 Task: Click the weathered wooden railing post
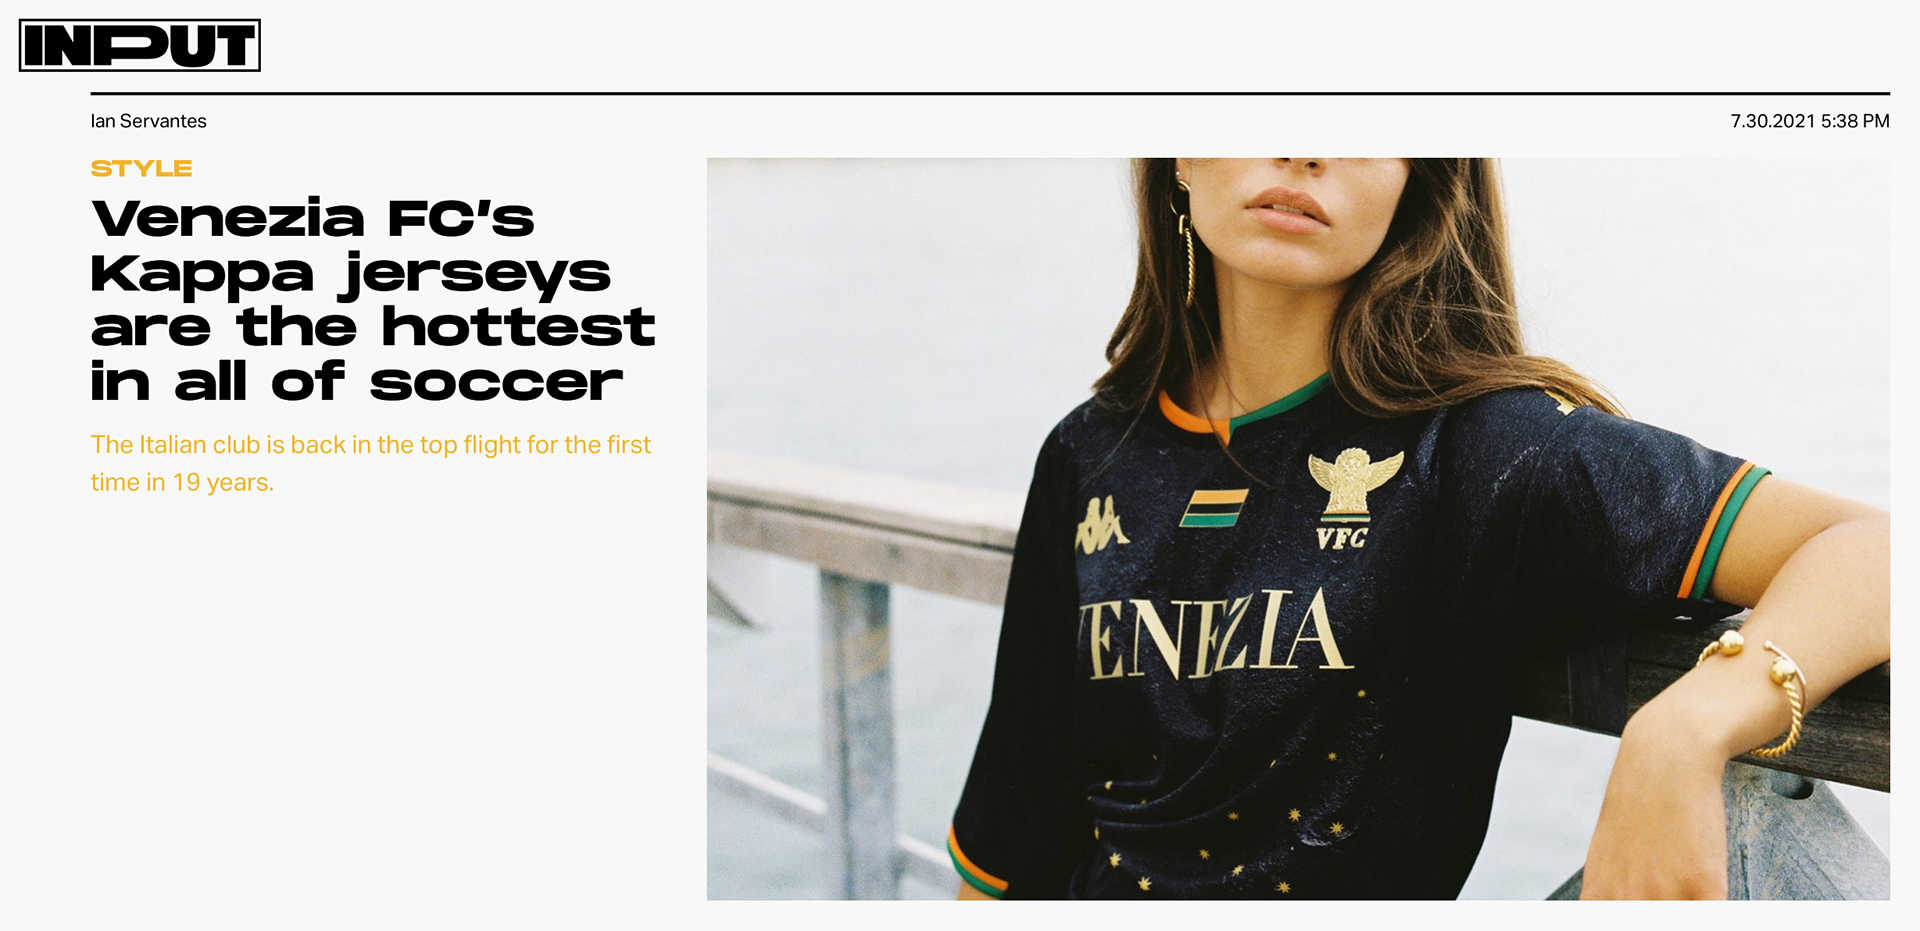pos(855,735)
